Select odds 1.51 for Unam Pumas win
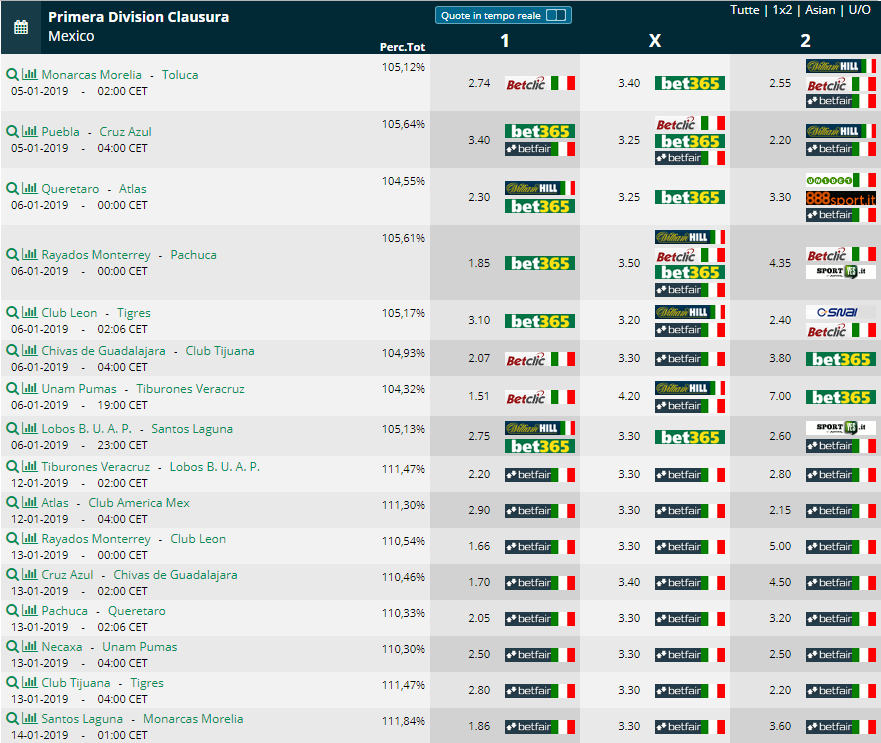Viewport: 881px width, 743px height. pyautogui.click(x=479, y=396)
